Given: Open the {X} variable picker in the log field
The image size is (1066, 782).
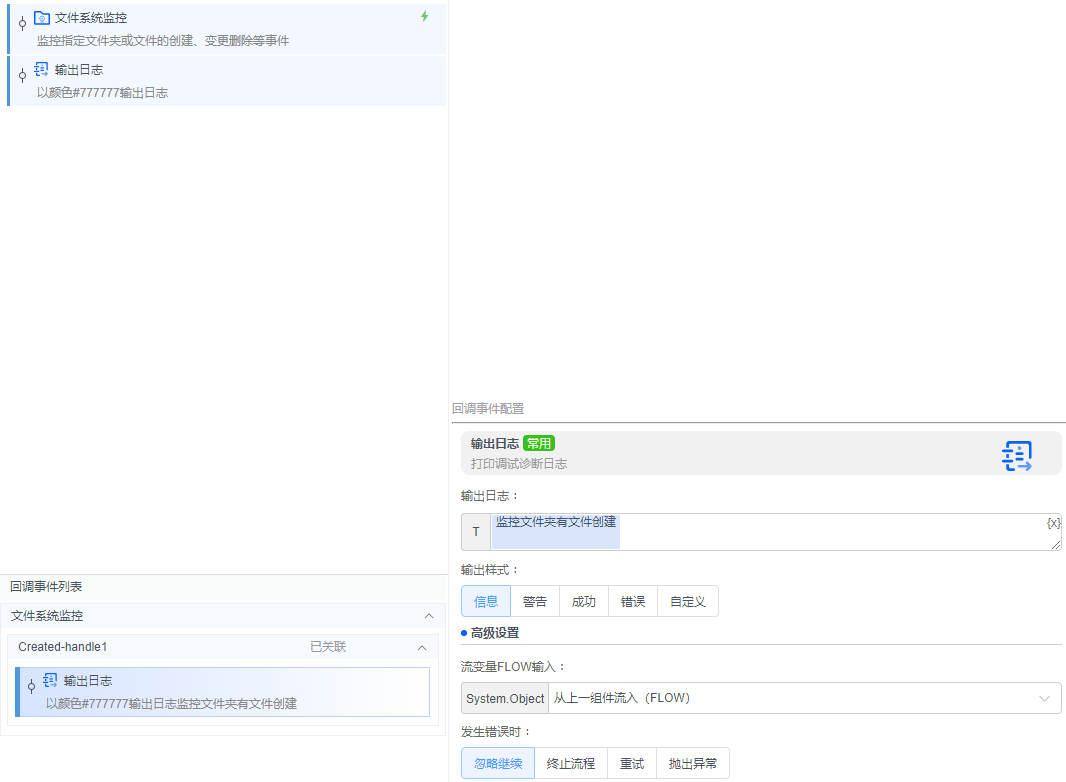Looking at the screenshot, I should [1052, 522].
